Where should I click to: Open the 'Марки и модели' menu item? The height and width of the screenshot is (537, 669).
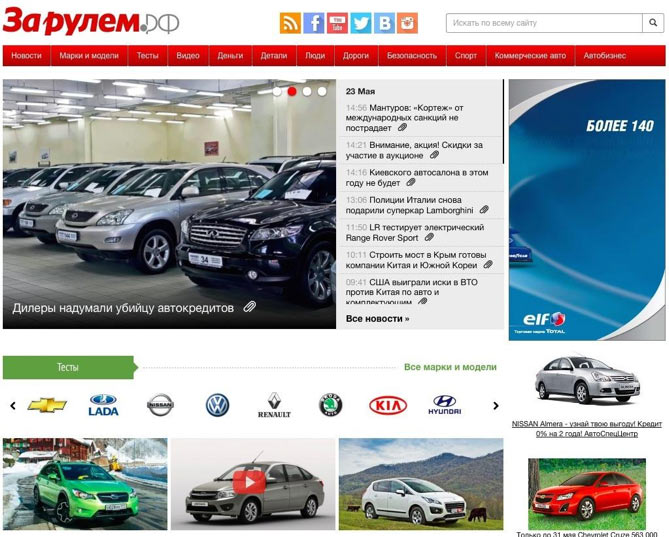[89, 56]
